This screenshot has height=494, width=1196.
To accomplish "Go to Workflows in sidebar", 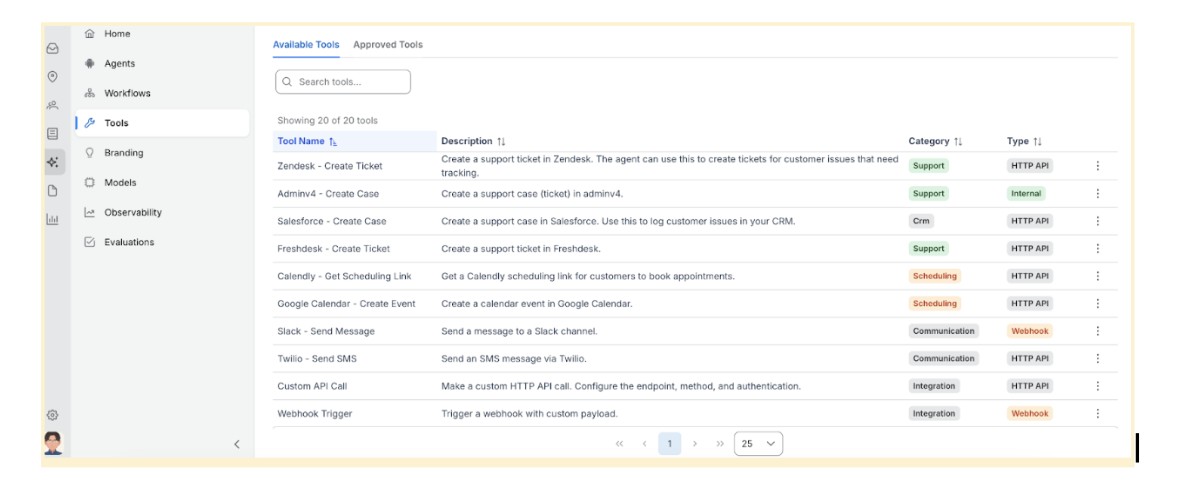I will coord(162,93).
